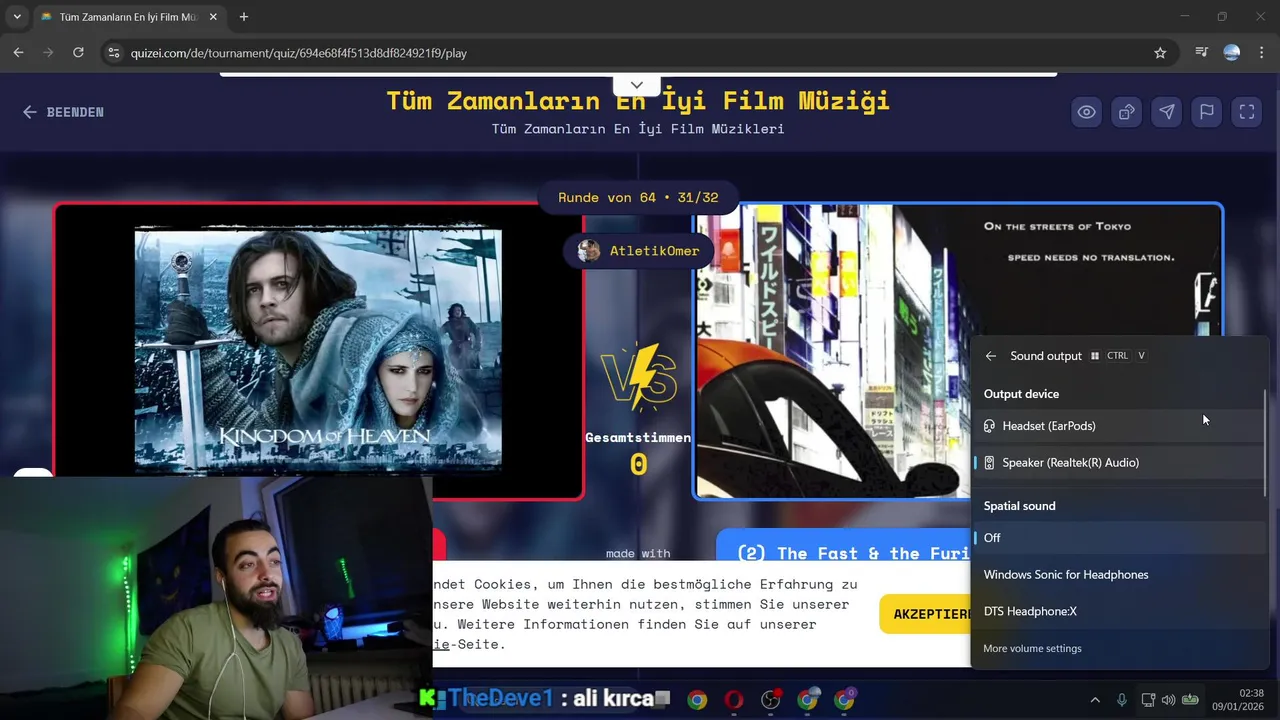This screenshot has width=1280, height=720.
Task: Click the export icon beside the eye
Action: pos(1126,112)
